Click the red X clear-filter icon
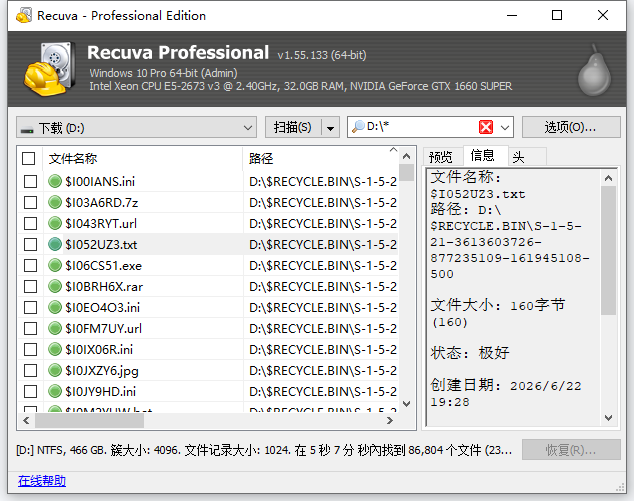Image resolution: width=634 pixels, height=501 pixels. tap(486, 127)
